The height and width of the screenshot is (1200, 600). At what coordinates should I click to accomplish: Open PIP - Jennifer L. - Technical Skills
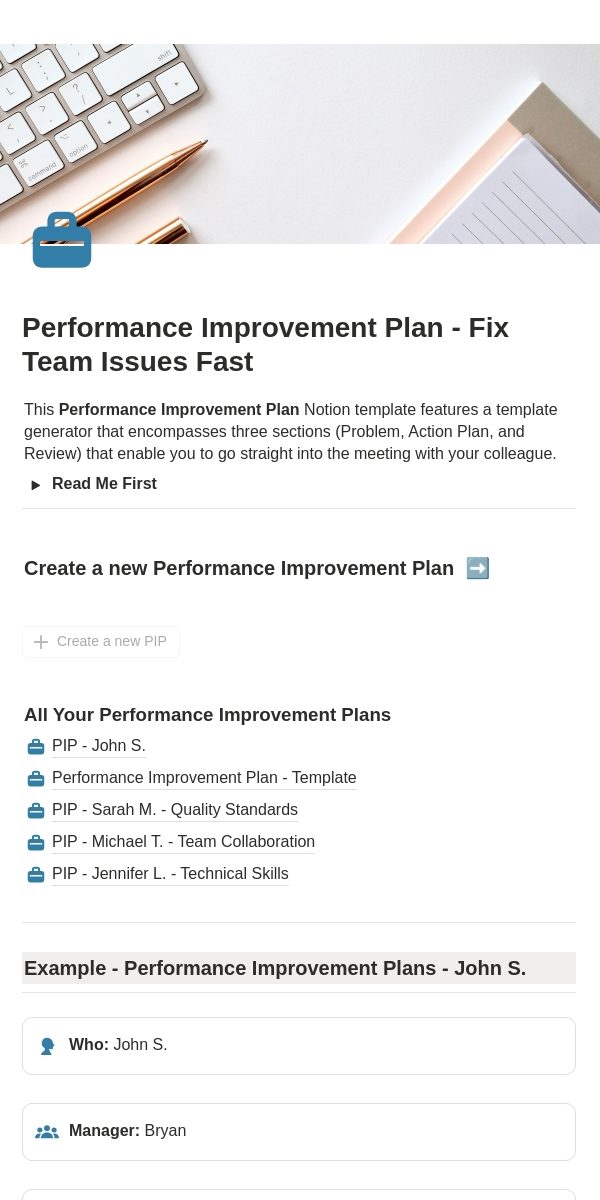point(170,874)
